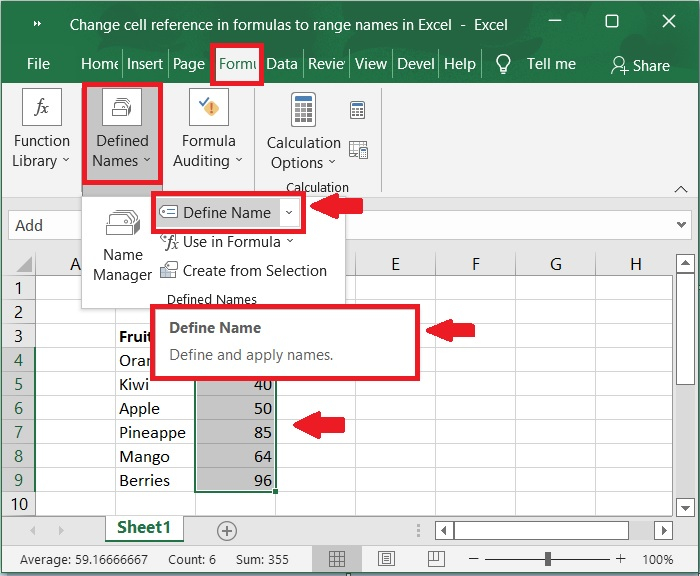
Task: Switch to the Insert tab
Action: pyautogui.click(x=145, y=63)
